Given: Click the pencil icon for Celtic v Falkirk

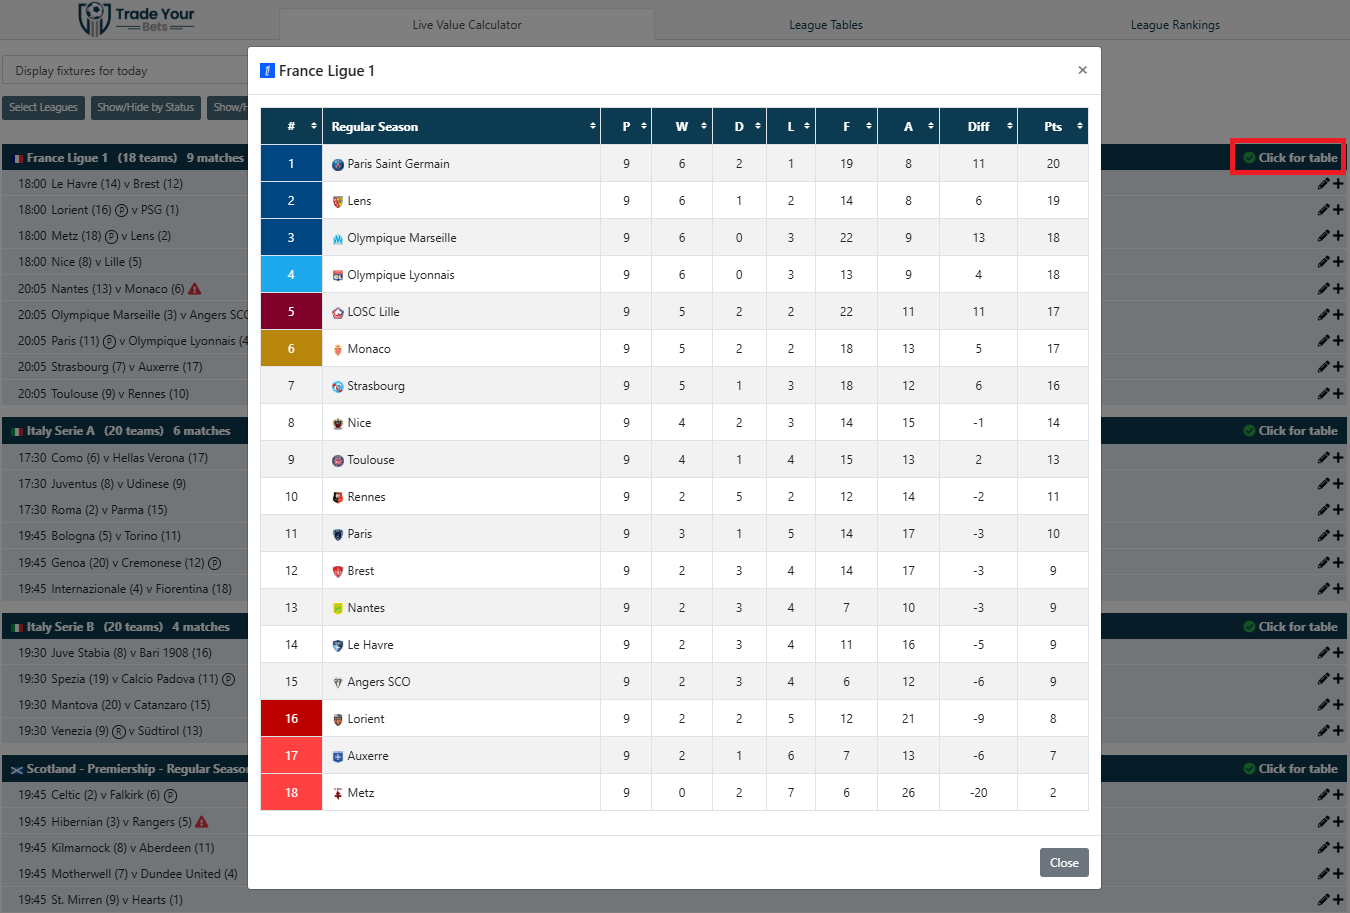Looking at the screenshot, I should tap(1323, 795).
